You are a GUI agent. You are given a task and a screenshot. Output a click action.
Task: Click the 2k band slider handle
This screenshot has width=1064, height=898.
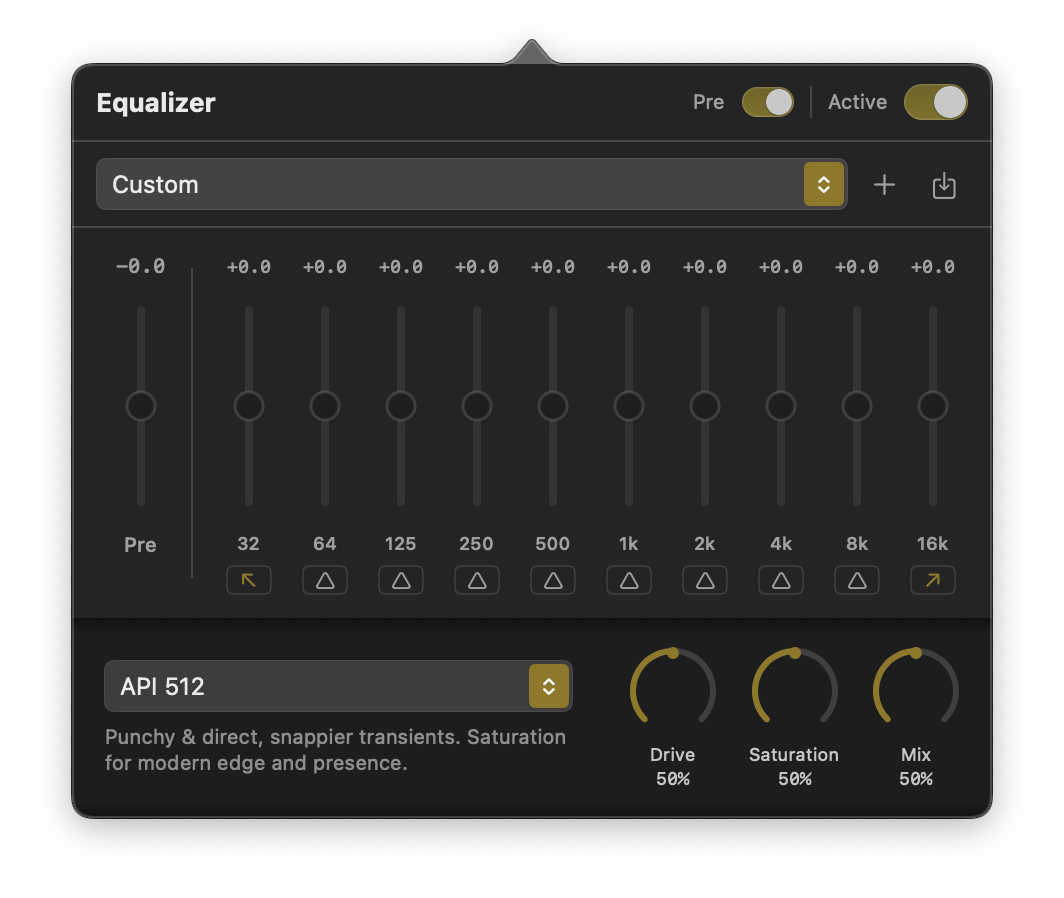[705, 407]
